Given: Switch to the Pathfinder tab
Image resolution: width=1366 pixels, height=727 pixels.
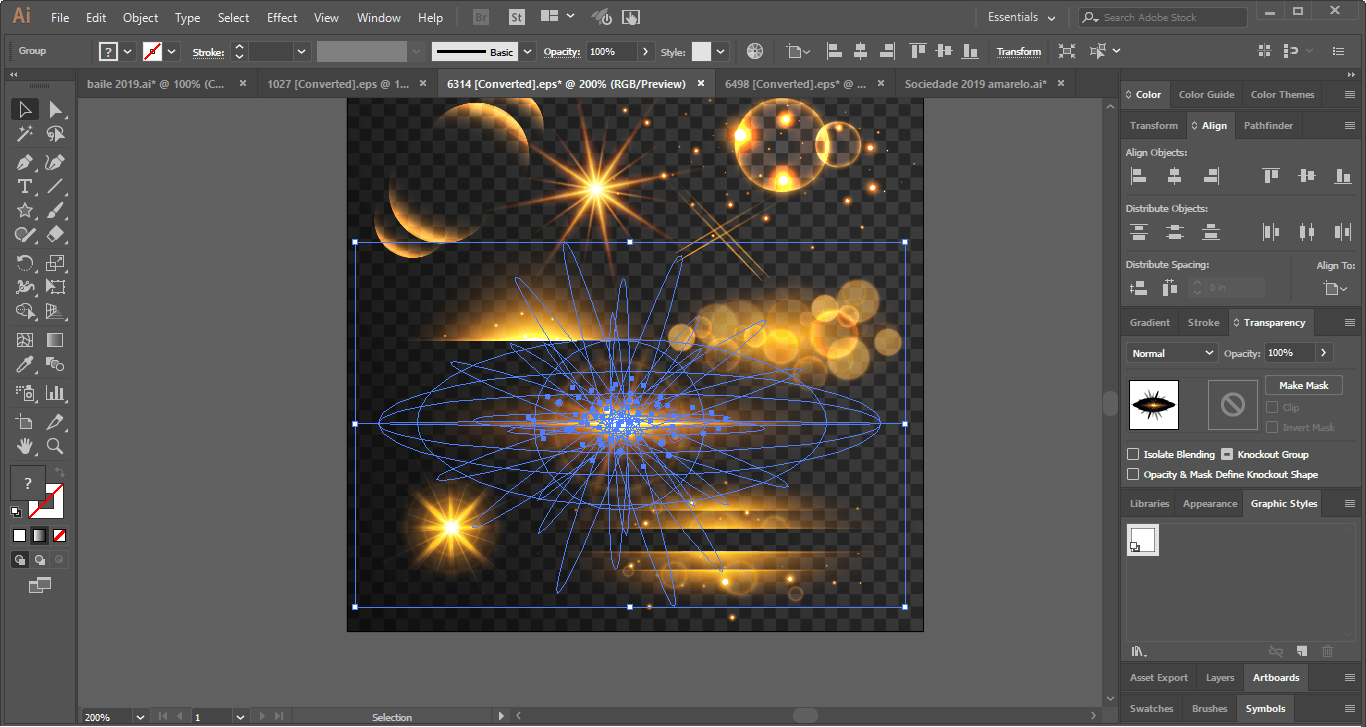Looking at the screenshot, I should tap(1268, 125).
